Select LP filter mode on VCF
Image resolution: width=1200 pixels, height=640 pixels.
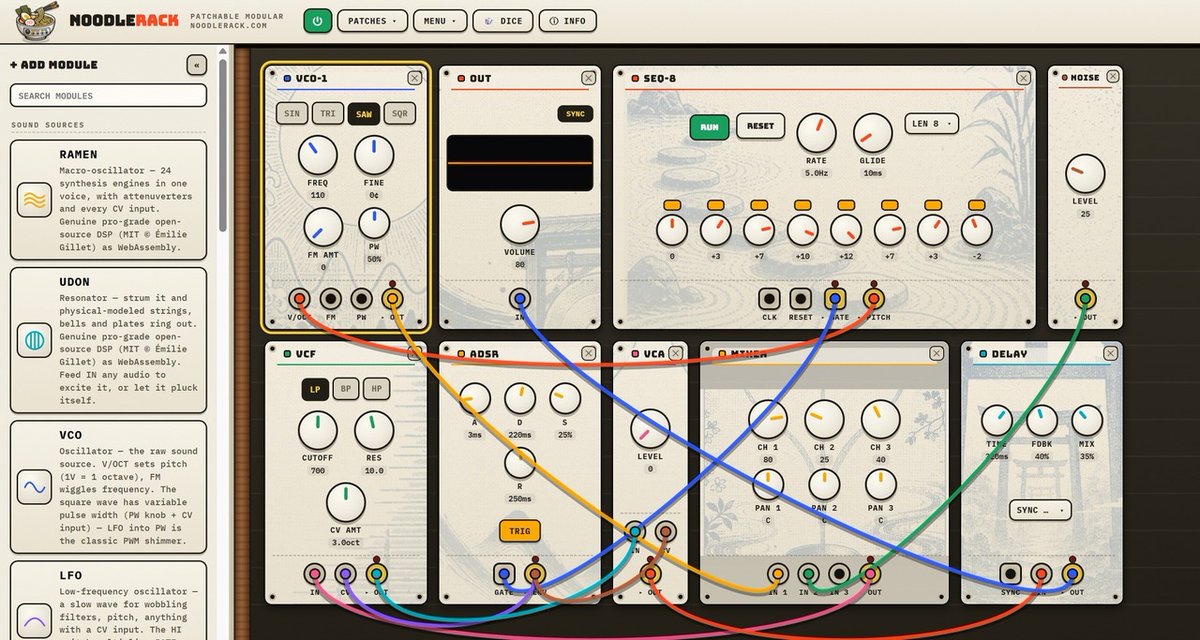(315, 389)
